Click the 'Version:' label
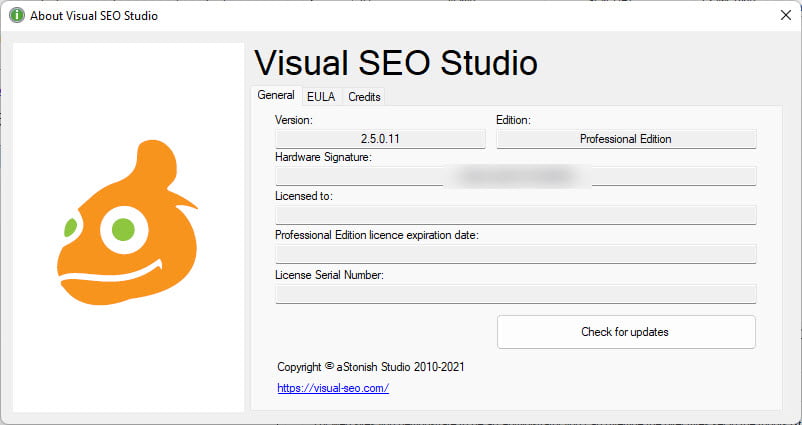The image size is (802, 425). click(x=294, y=120)
